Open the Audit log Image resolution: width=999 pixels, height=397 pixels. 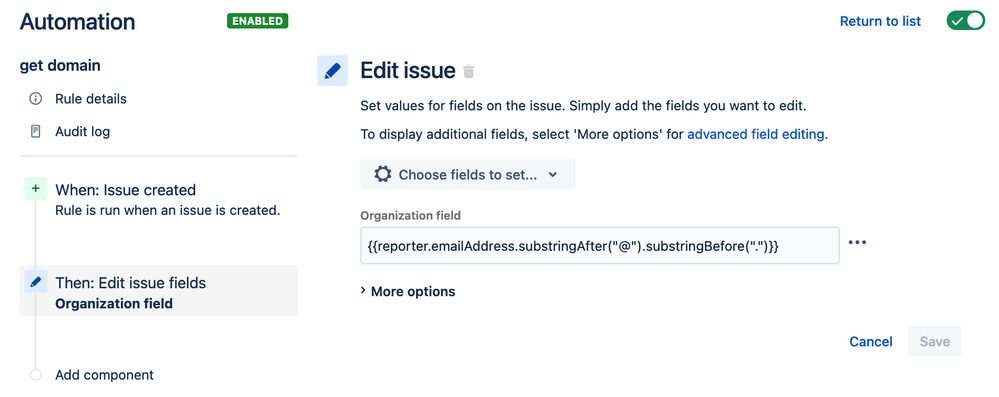click(82, 132)
